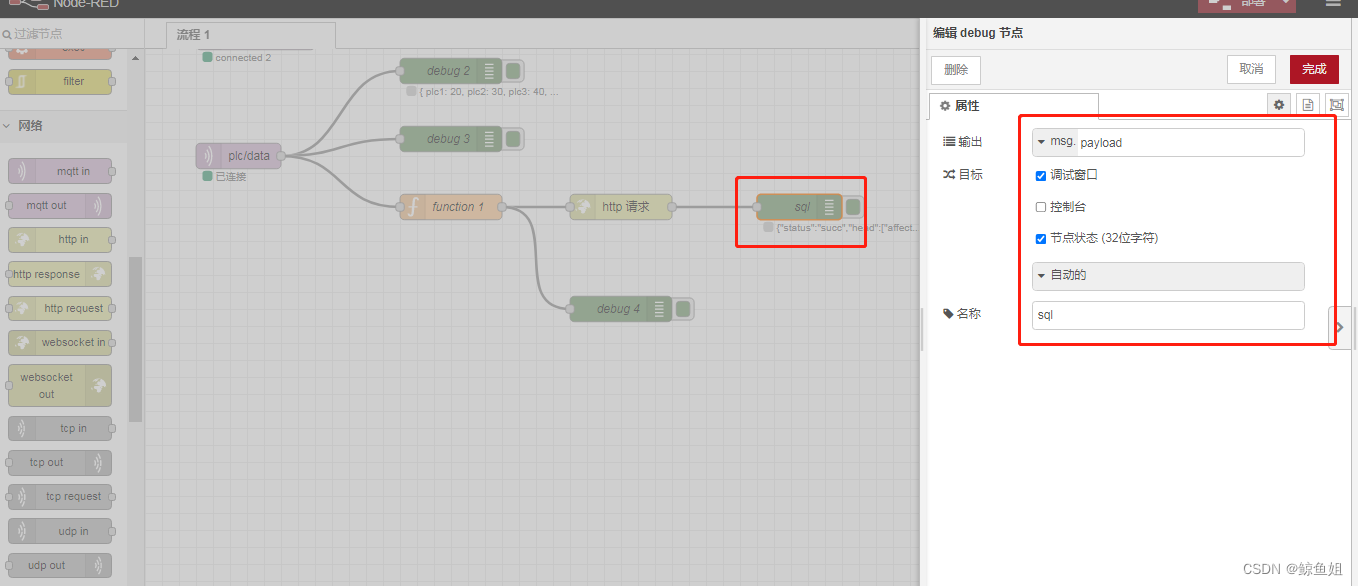1358x586 pixels.
Task: Select the http 请求 node
Action: pos(621,207)
